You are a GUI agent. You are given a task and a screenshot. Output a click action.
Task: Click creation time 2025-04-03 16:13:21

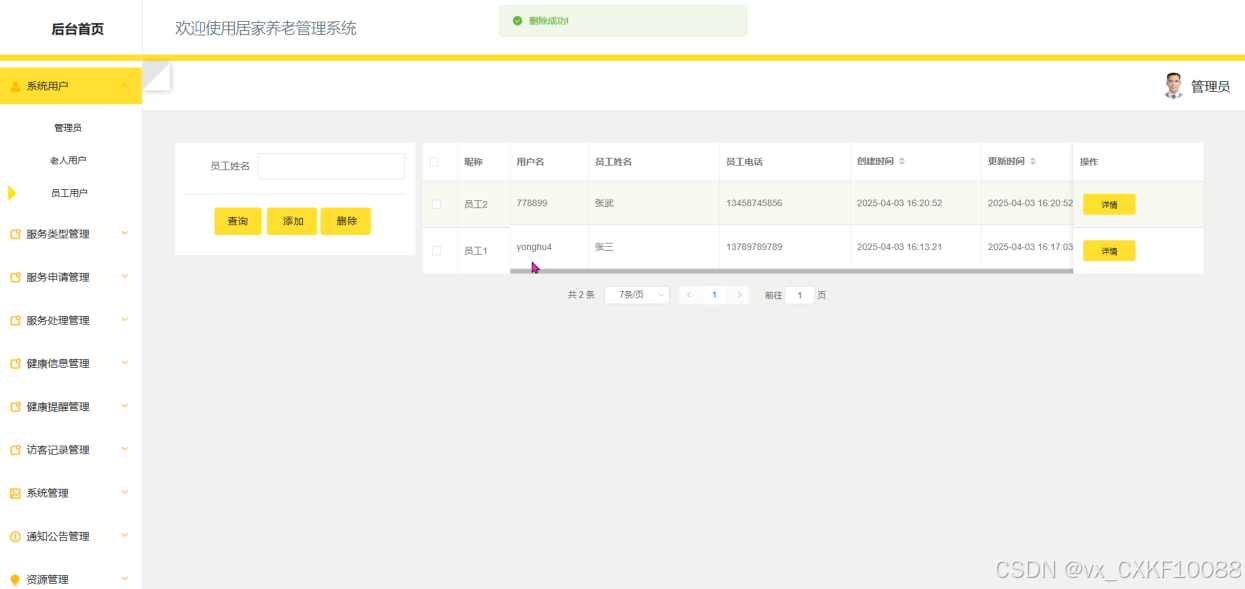900,246
